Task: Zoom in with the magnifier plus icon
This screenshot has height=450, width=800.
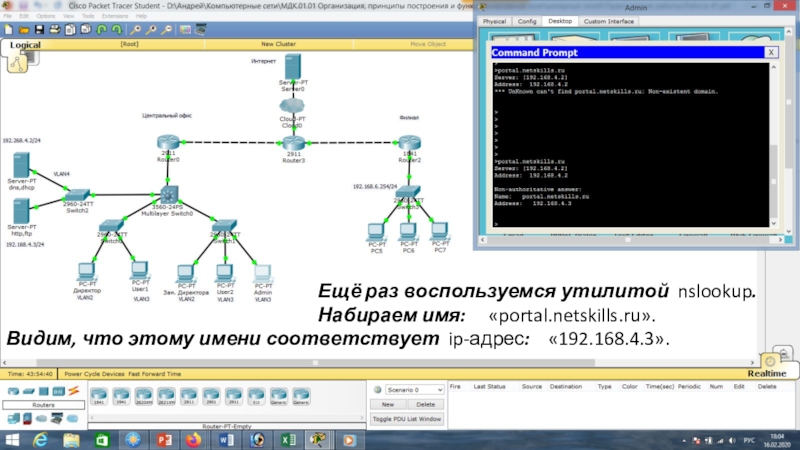Action: (x=136, y=30)
